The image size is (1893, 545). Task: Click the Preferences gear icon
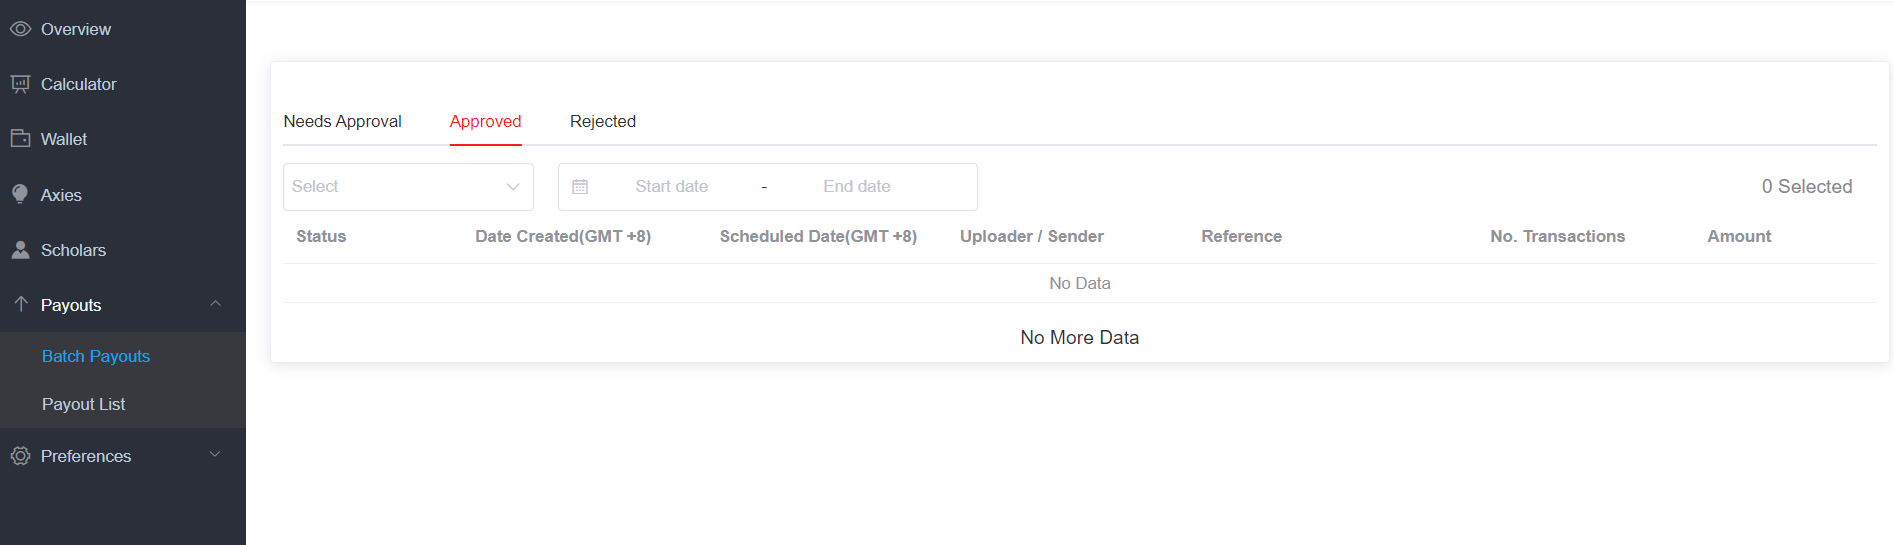20,456
